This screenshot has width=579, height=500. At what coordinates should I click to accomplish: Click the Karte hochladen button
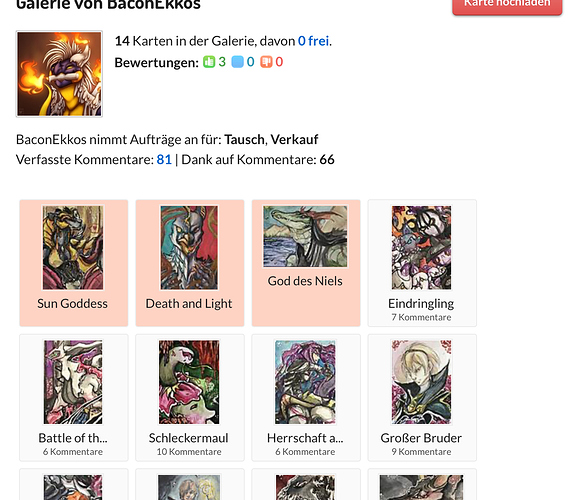tap(507, 4)
